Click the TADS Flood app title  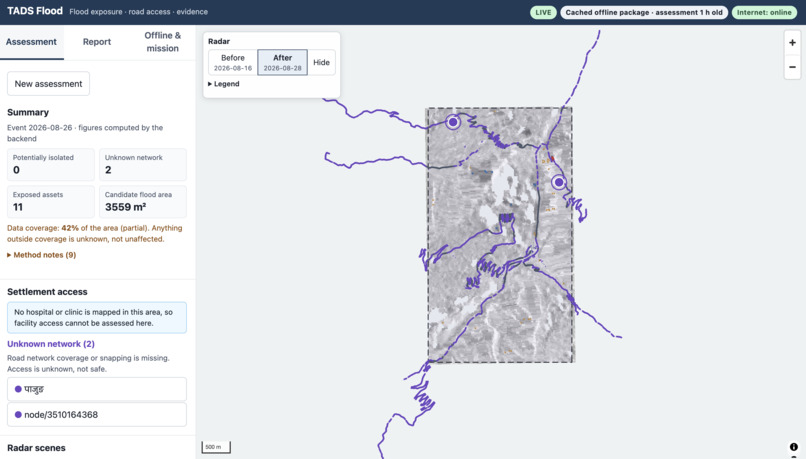coord(35,11)
